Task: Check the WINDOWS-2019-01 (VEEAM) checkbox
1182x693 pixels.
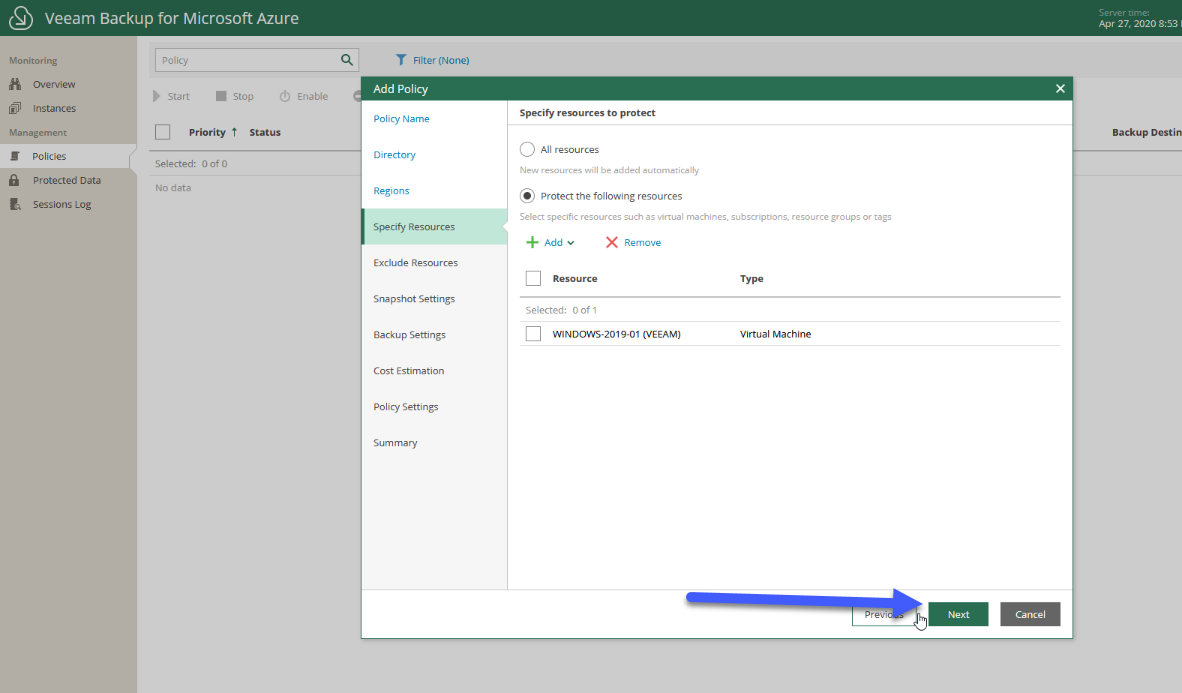Action: point(533,333)
